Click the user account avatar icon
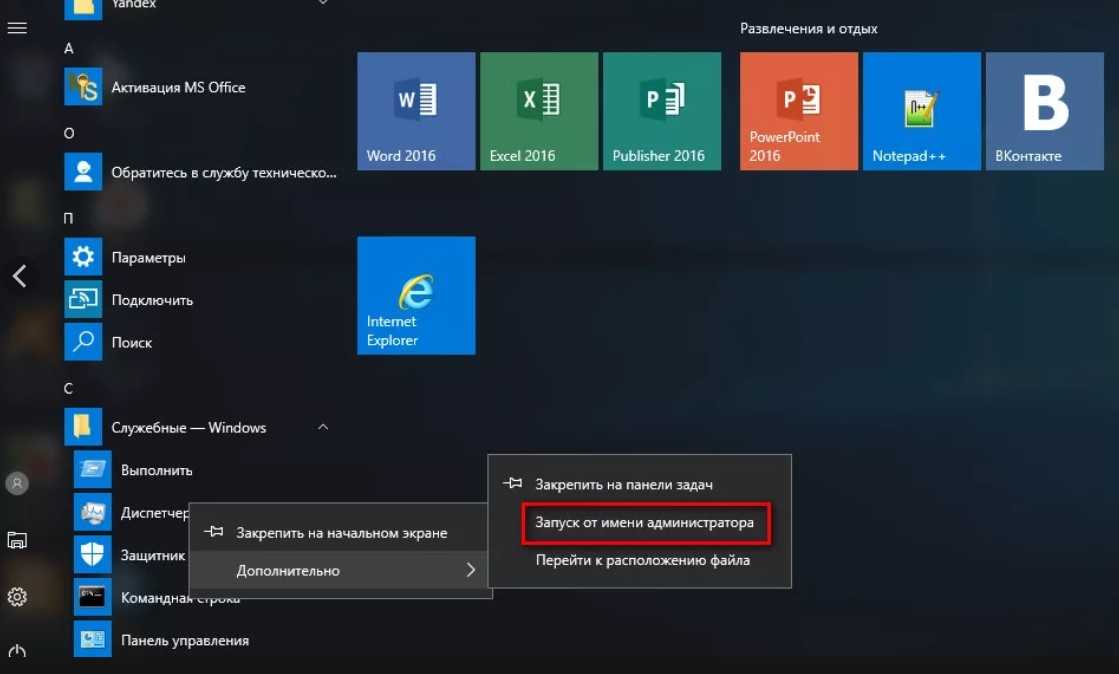This screenshot has height=674, width=1119. pos(17,483)
